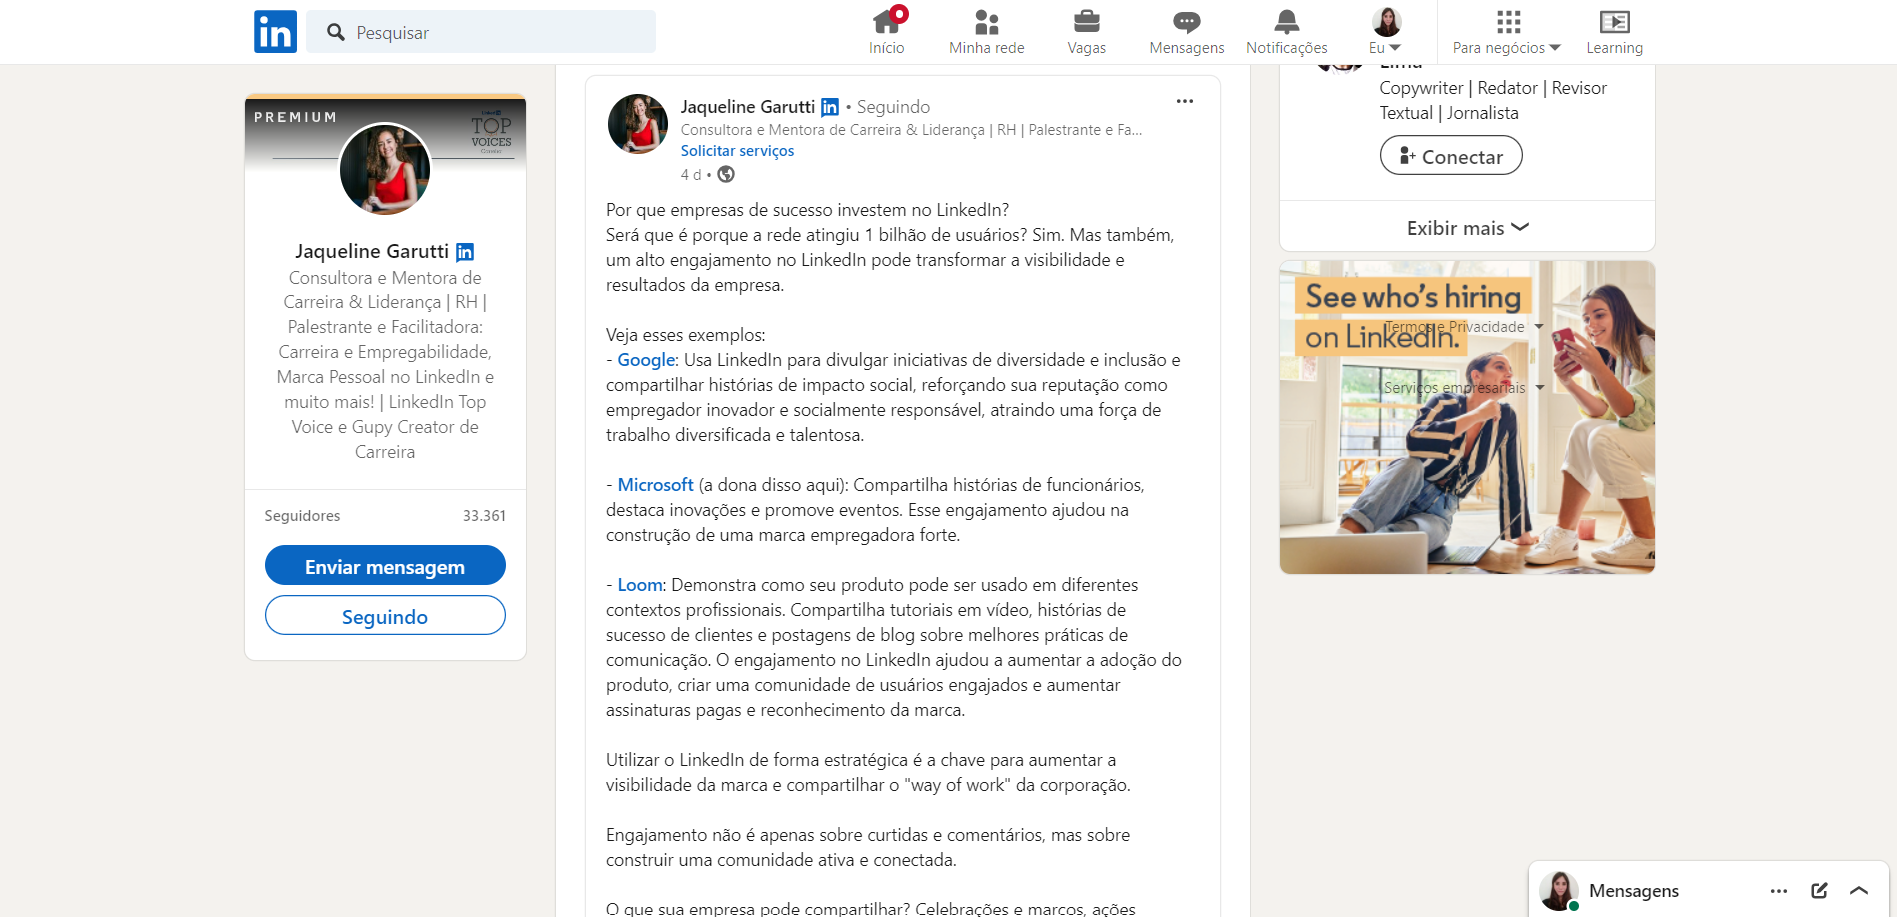View Notificações from navigation bar
The image size is (1897, 917).
pos(1287,32)
